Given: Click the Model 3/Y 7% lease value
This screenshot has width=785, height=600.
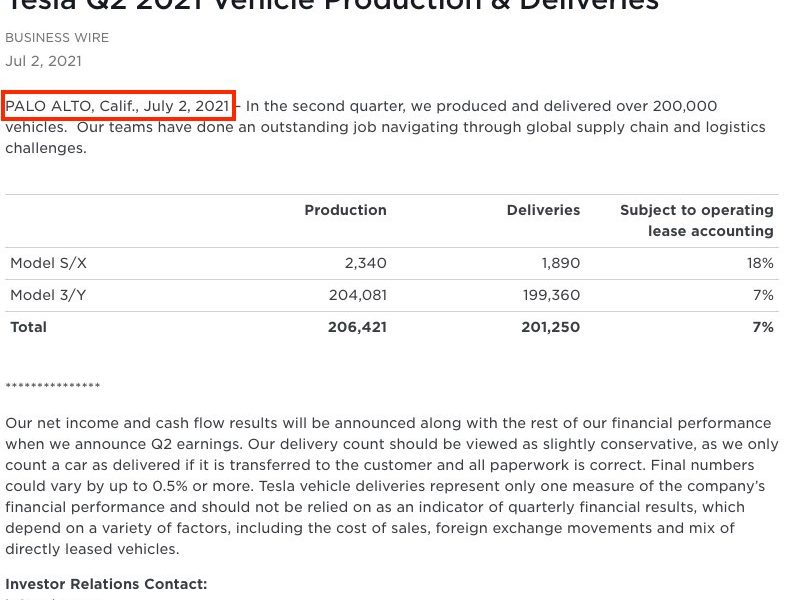Looking at the screenshot, I should tap(763, 295).
